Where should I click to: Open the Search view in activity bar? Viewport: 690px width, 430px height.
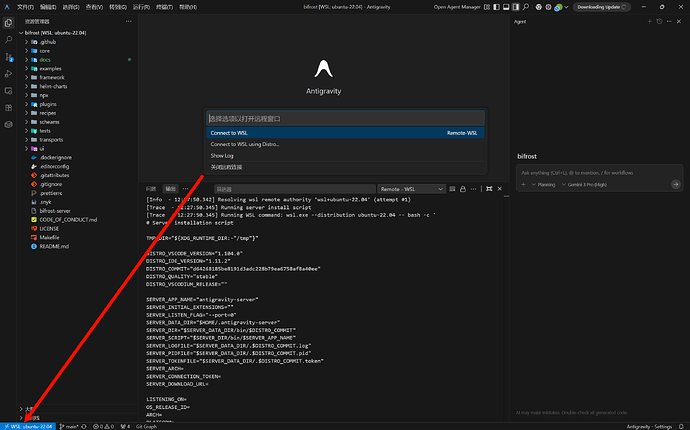coord(8,40)
